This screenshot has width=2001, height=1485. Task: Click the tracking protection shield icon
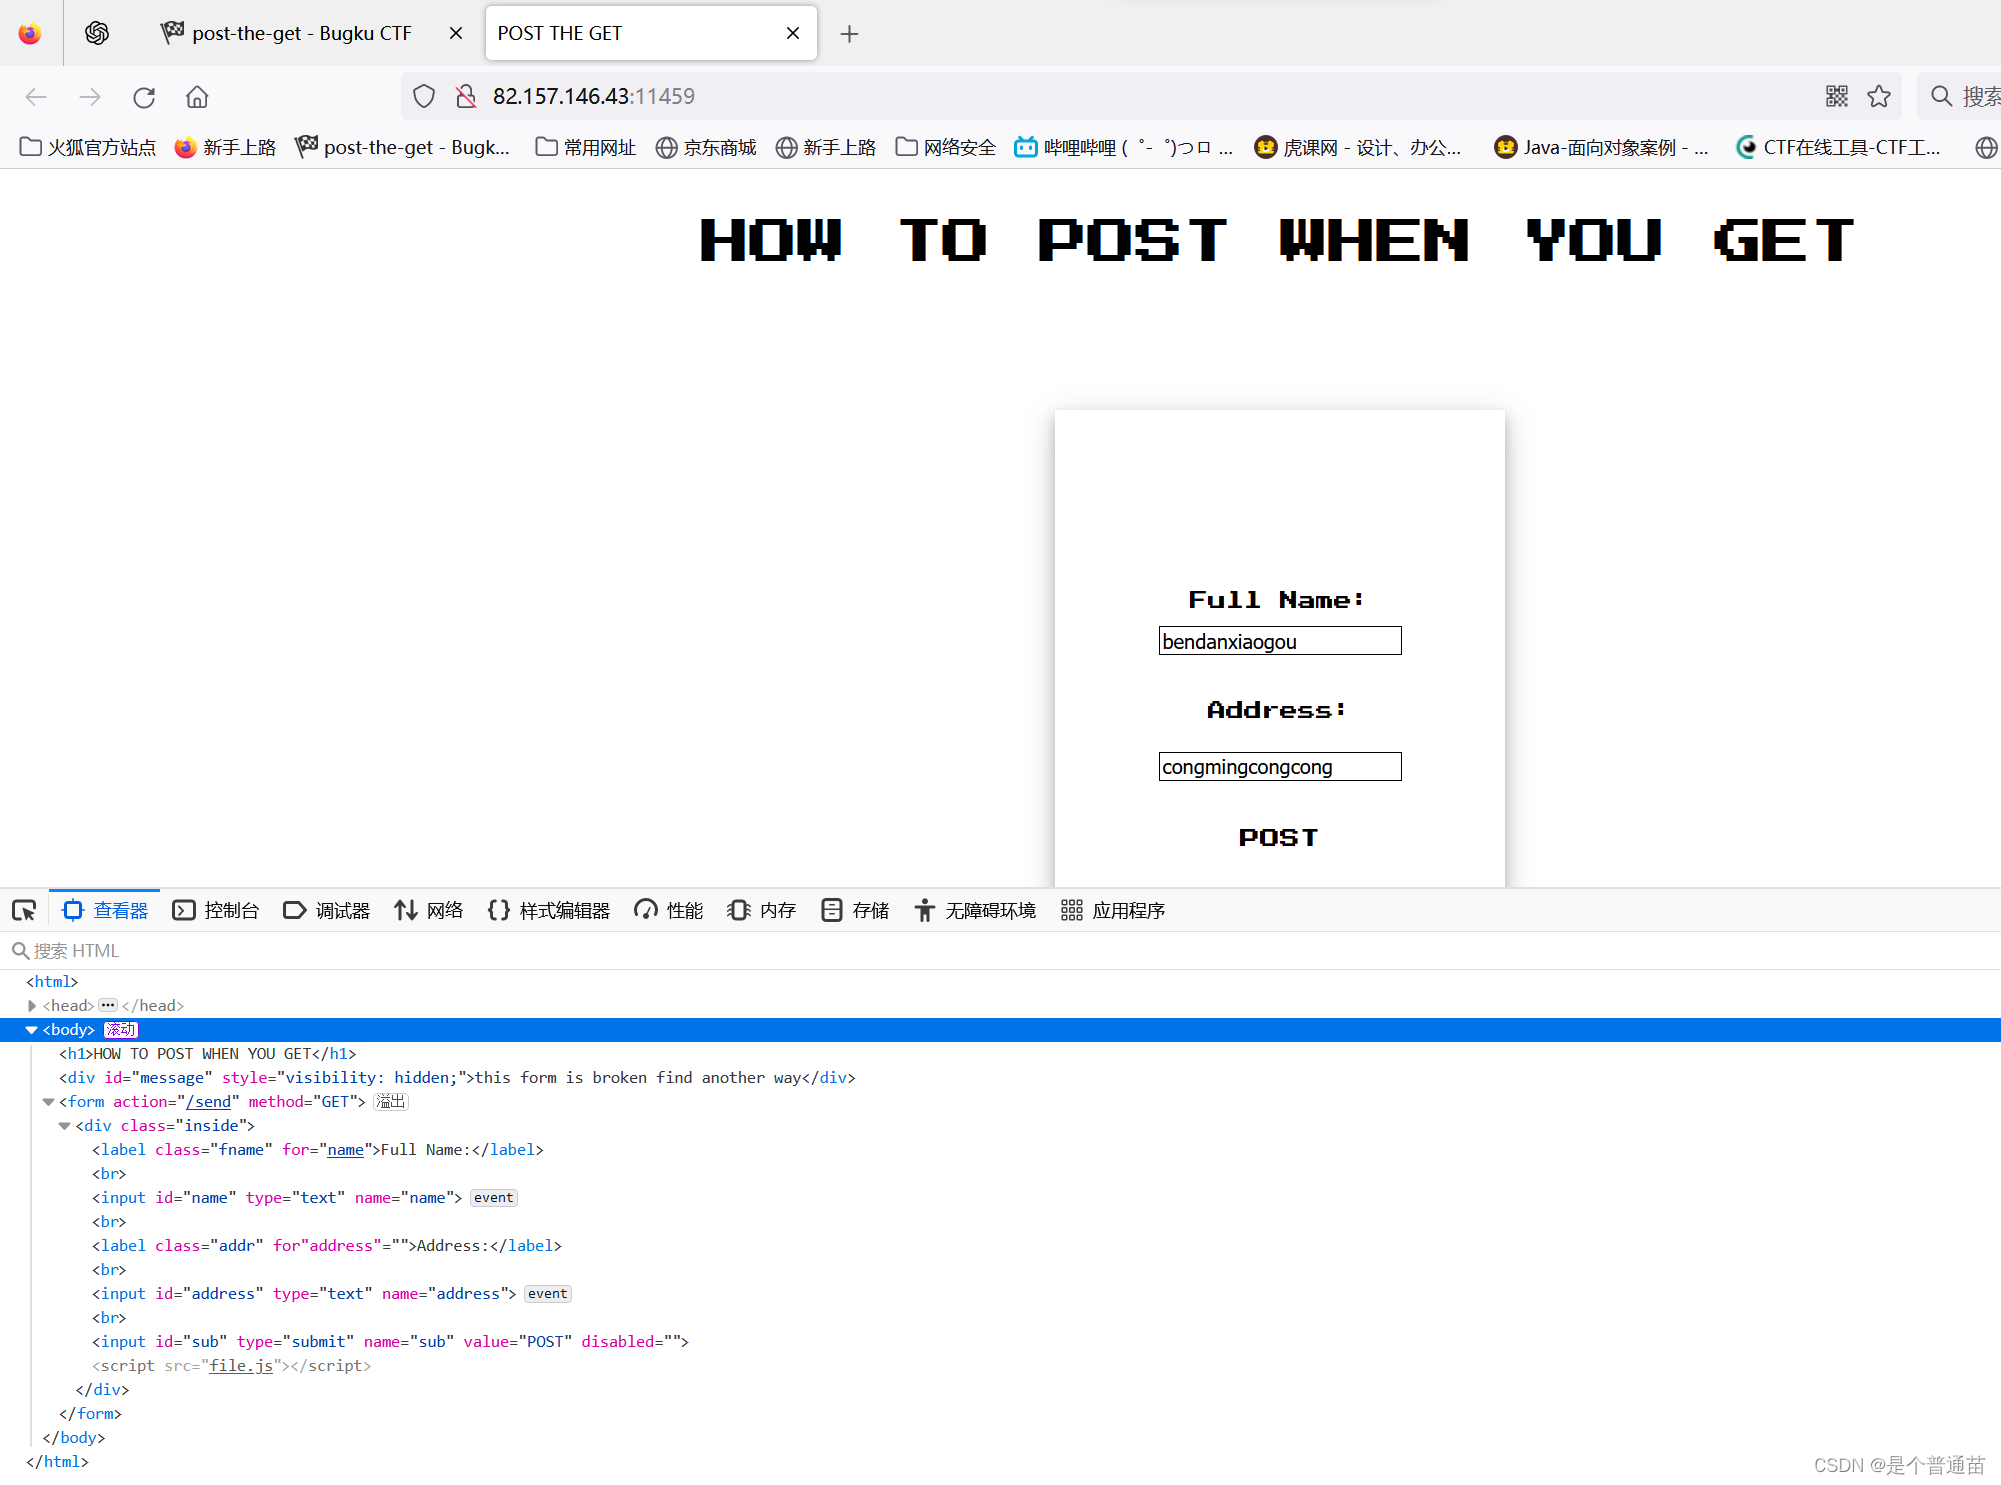tap(424, 96)
